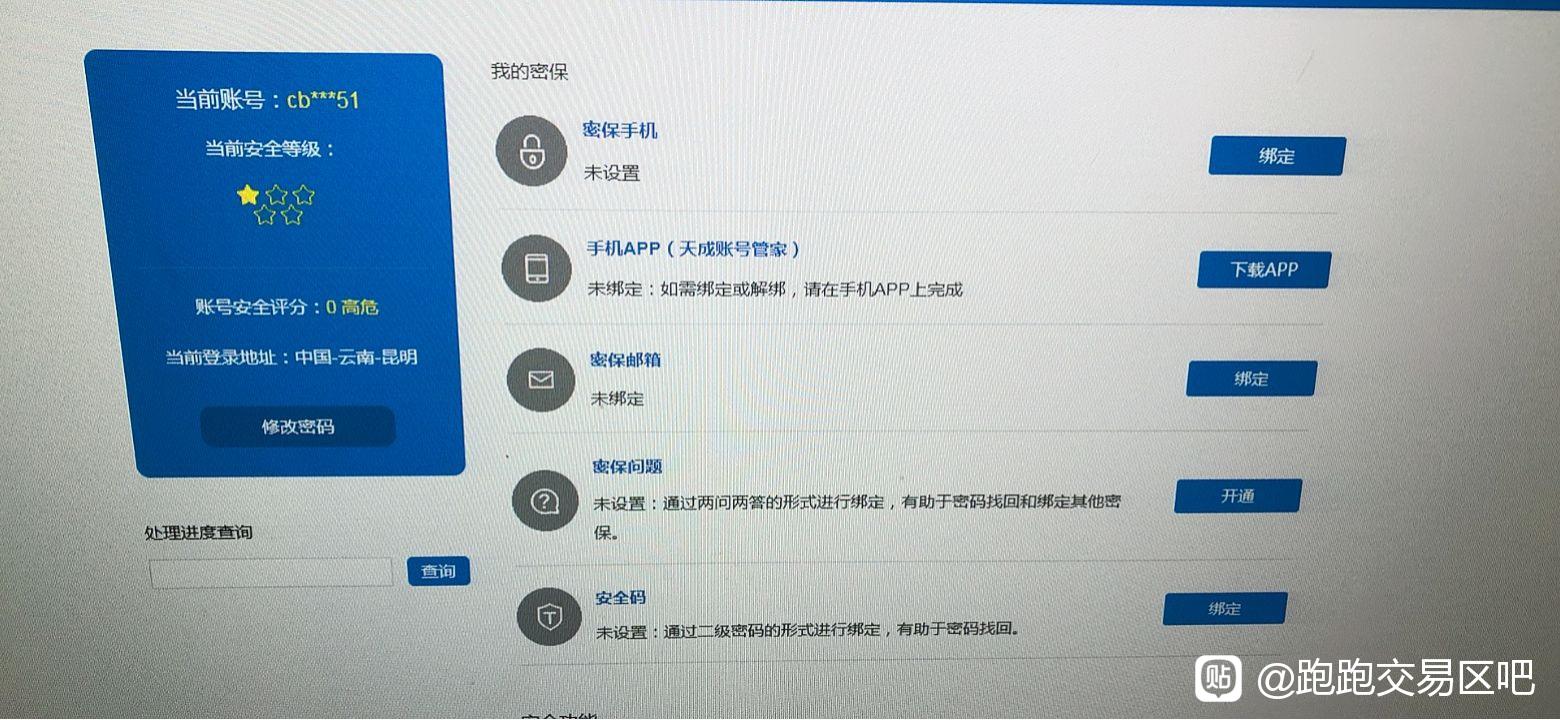Bind the 安全码 with 绑定 button
This screenshot has width=1560, height=720.
coord(1225,609)
